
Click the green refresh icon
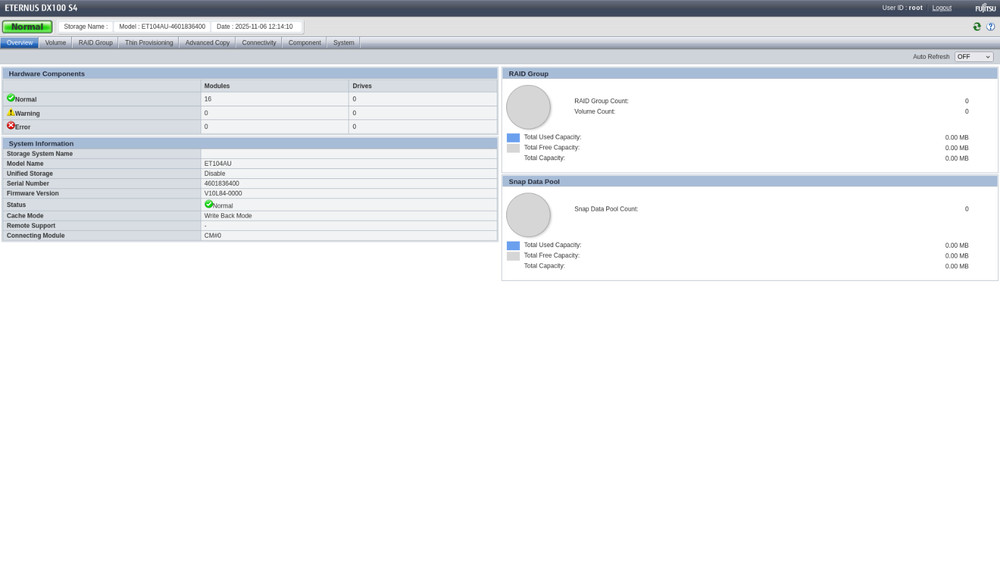click(976, 27)
